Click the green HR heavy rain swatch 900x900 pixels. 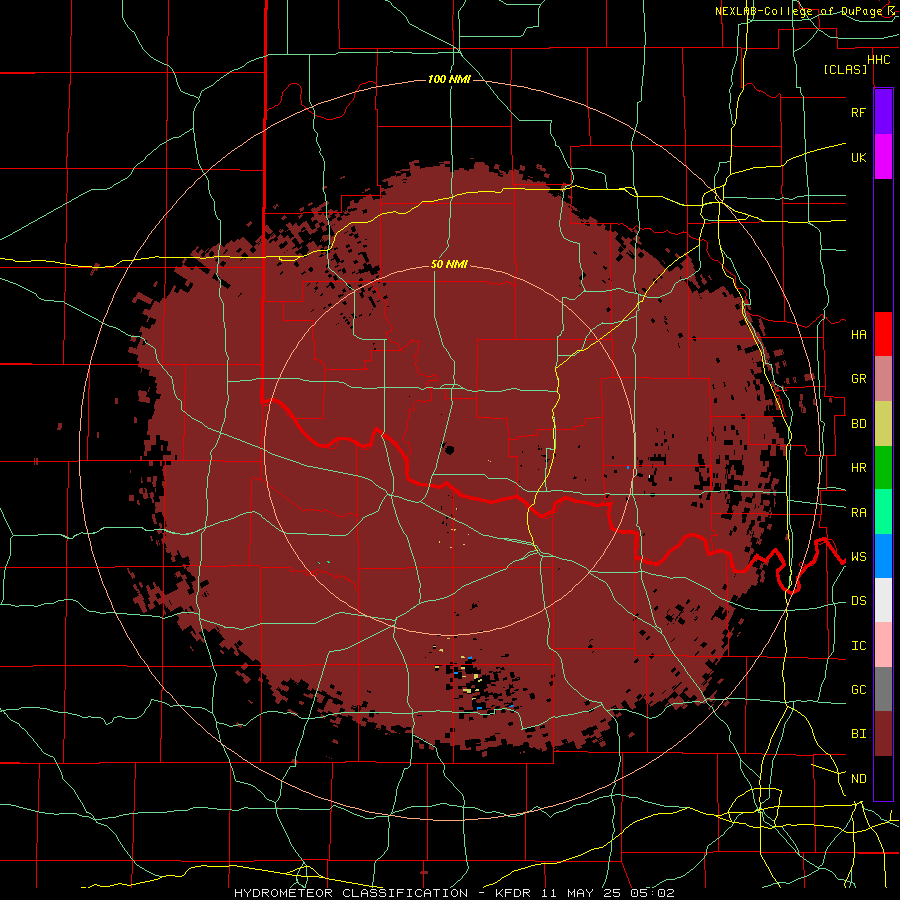tap(883, 468)
